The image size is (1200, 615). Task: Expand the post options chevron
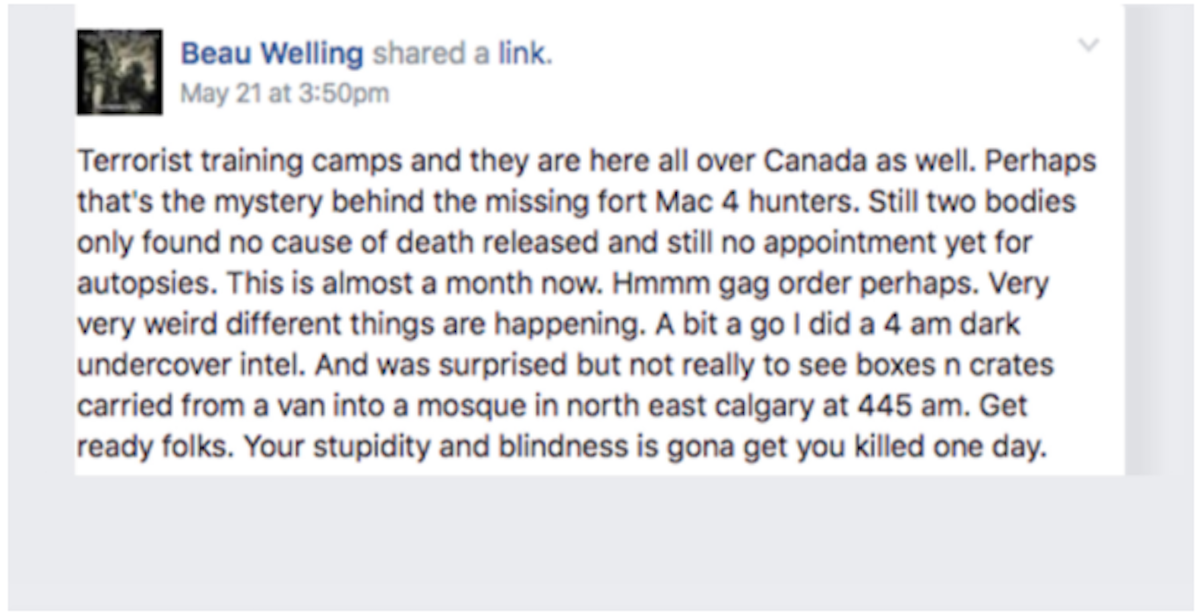click(1090, 45)
